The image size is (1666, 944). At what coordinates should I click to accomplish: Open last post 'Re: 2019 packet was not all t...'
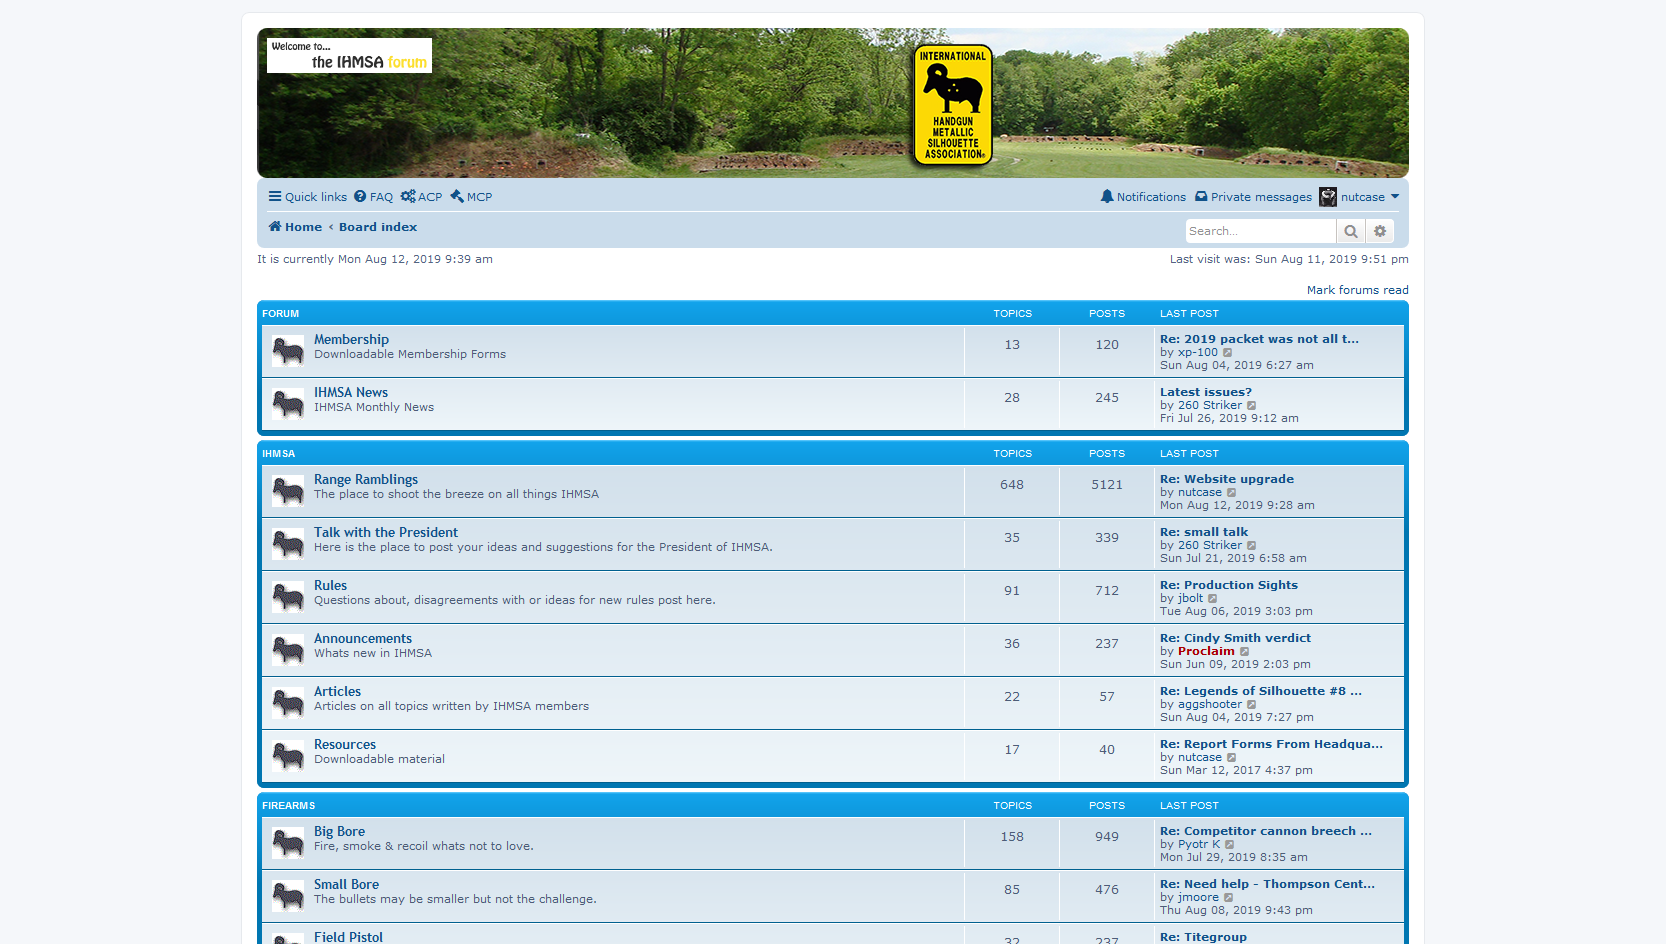tap(1259, 339)
